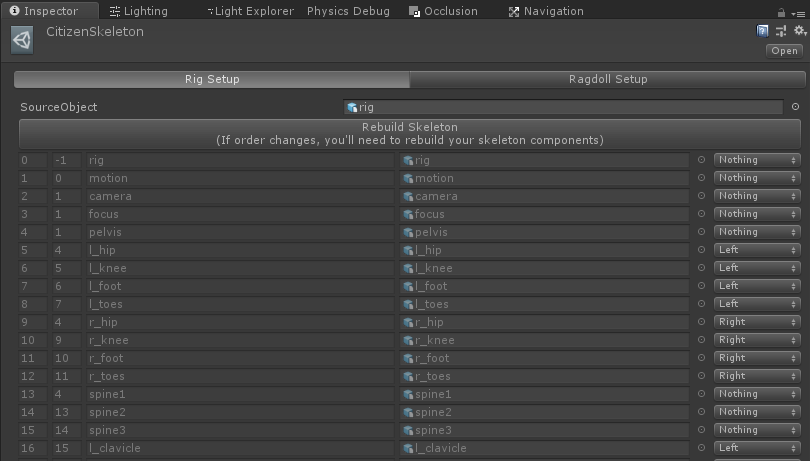This screenshot has height=461, width=810.
Task: Open the Left dropdown for l_hip row
Action: (x=757, y=250)
